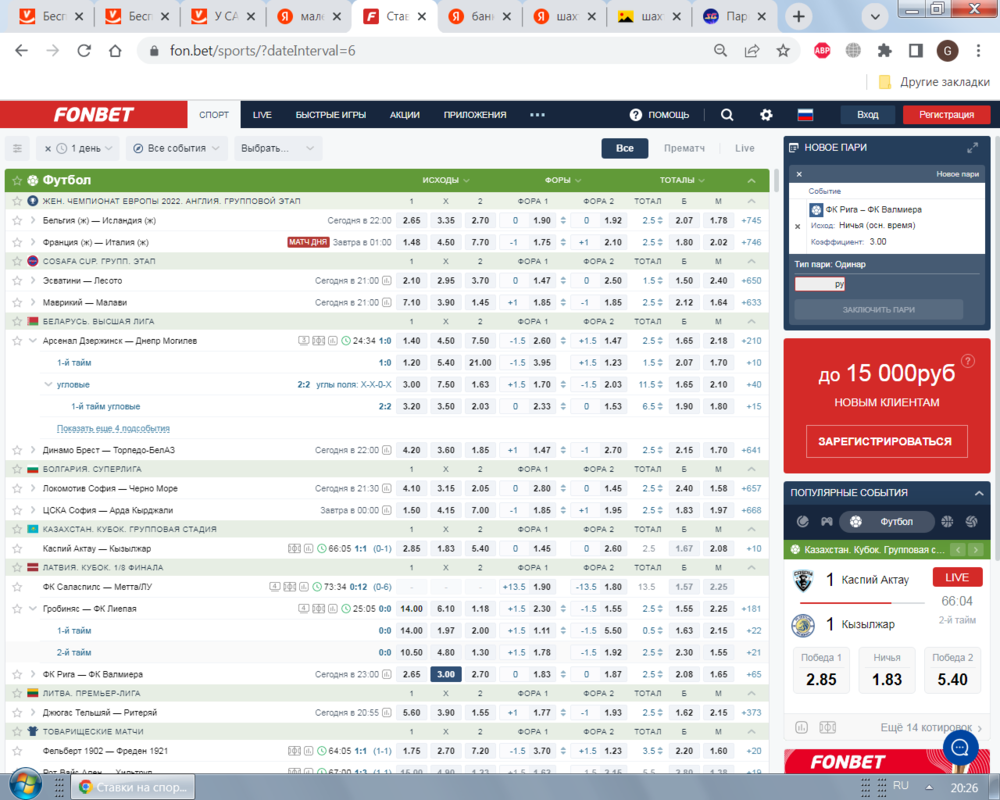Select 3.00 draw odds ФК Рига
This screenshot has height=800, width=1000.
[x=446, y=674]
